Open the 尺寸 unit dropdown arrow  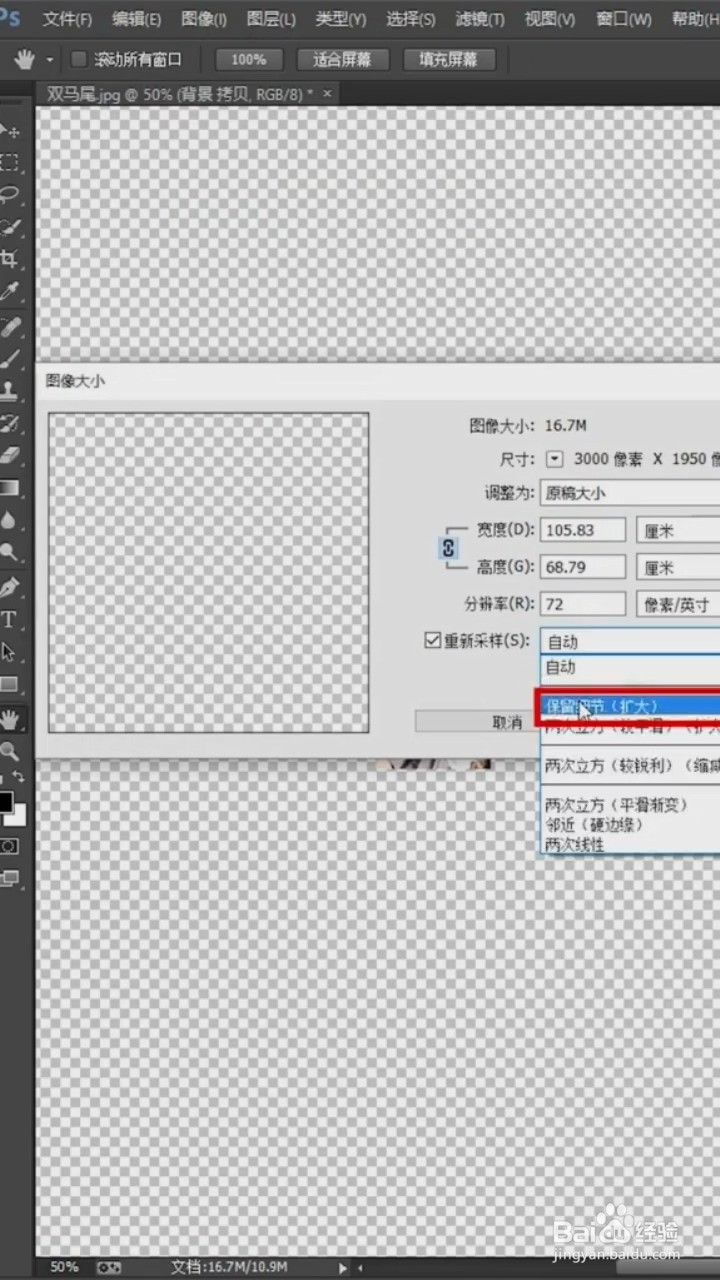coord(555,460)
